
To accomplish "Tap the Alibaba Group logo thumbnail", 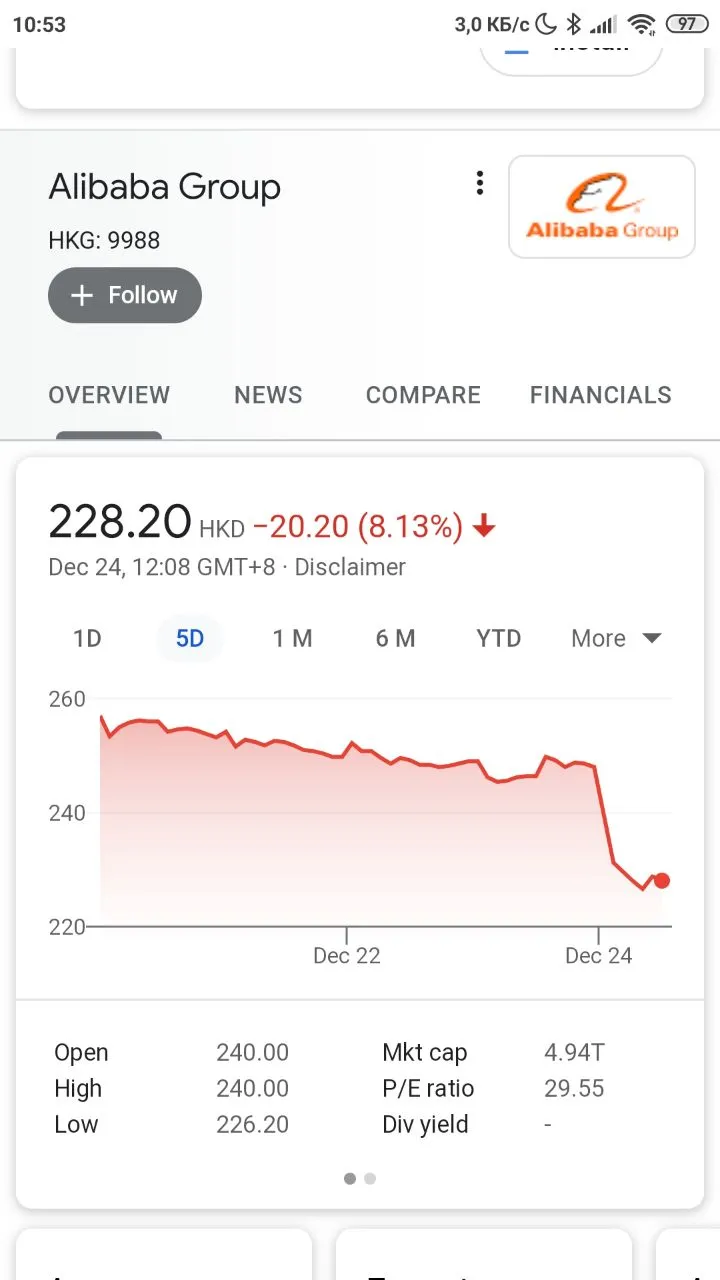I will (602, 207).
